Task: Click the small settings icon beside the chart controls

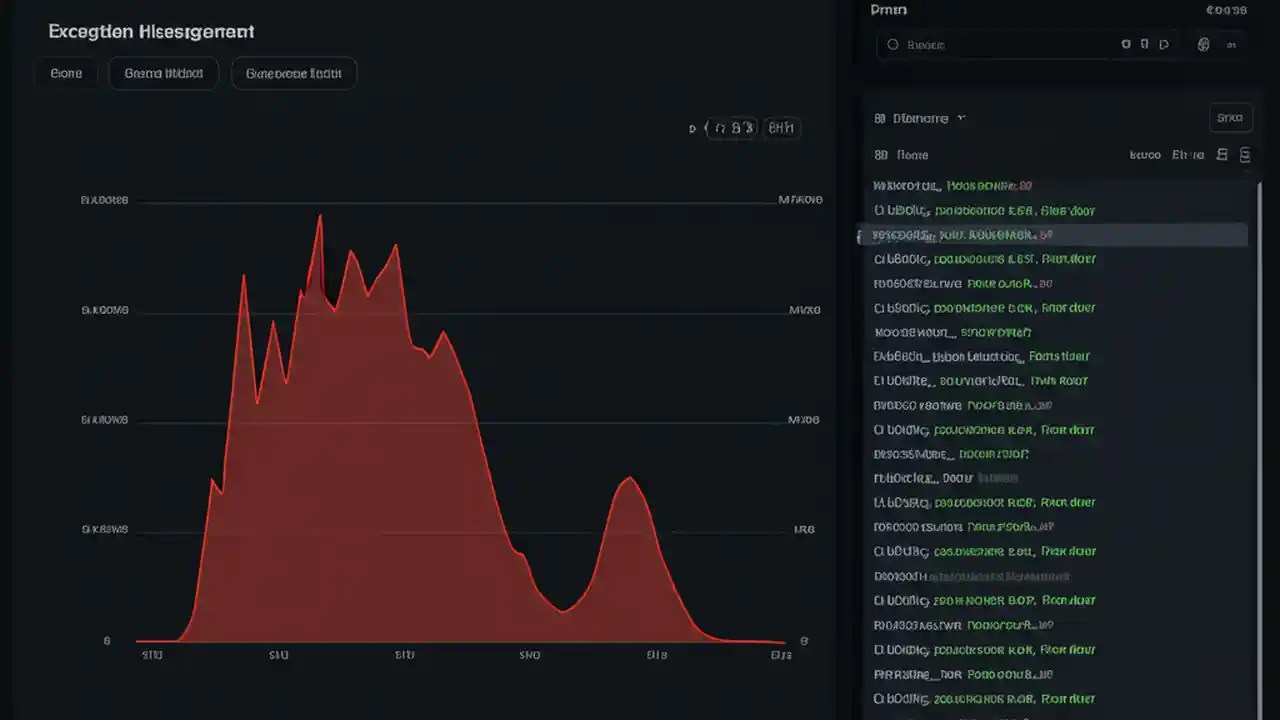Action: pyautogui.click(x=691, y=128)
